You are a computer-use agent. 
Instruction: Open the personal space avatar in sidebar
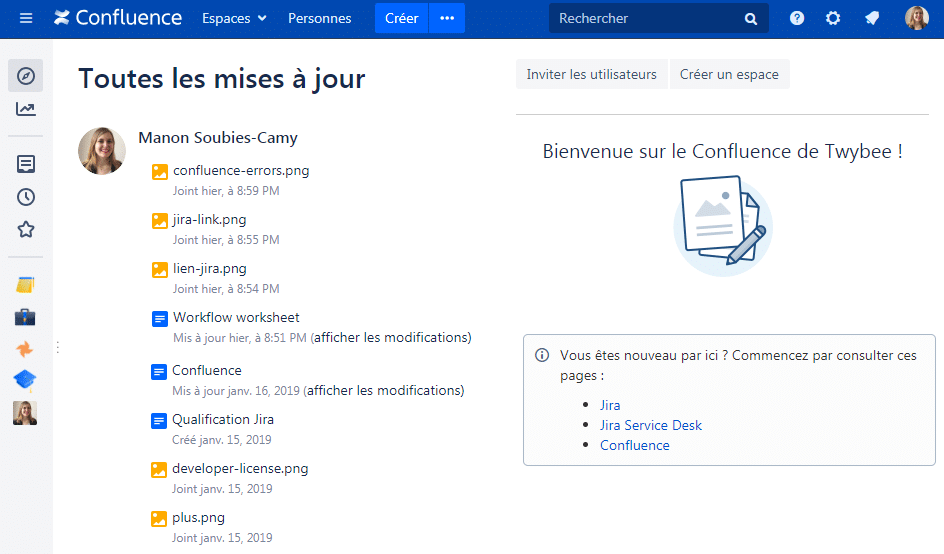click(x=25, y=413)
